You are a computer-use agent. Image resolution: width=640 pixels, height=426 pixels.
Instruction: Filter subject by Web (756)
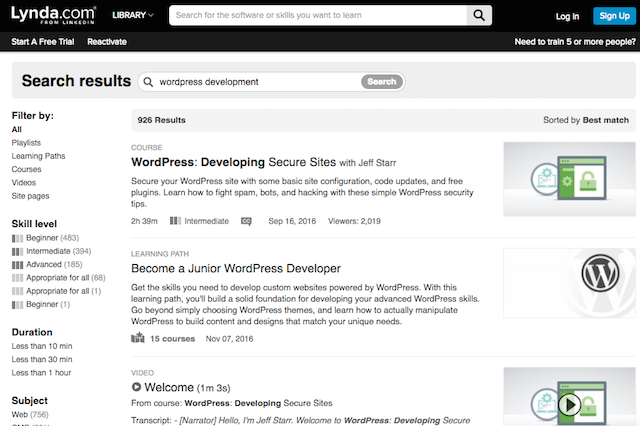click(30, 415)
